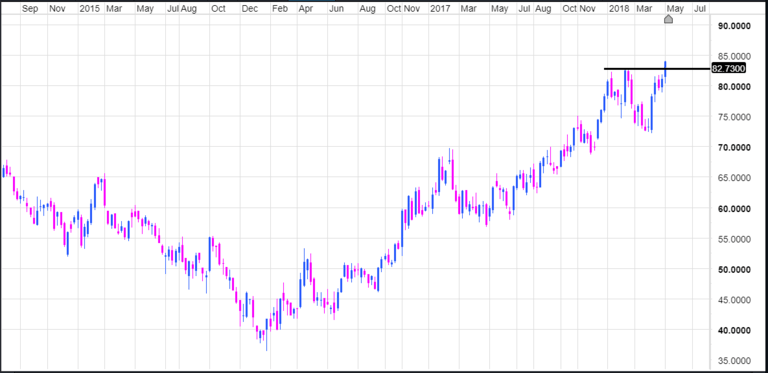Click the 55.0000 price axis label
768x373 pixels.
point(734,239)
